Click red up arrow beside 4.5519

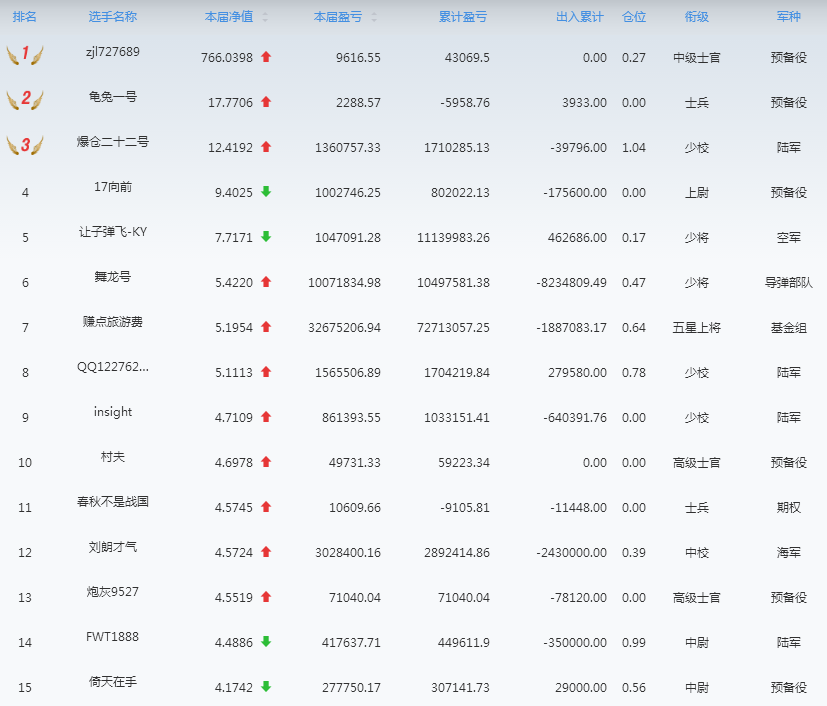point(266,597)
